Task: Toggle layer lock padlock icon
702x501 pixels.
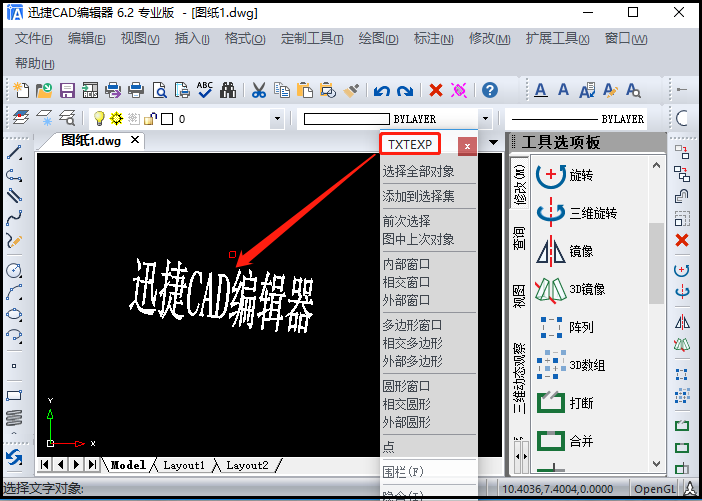Action: [x=150, y=119]
